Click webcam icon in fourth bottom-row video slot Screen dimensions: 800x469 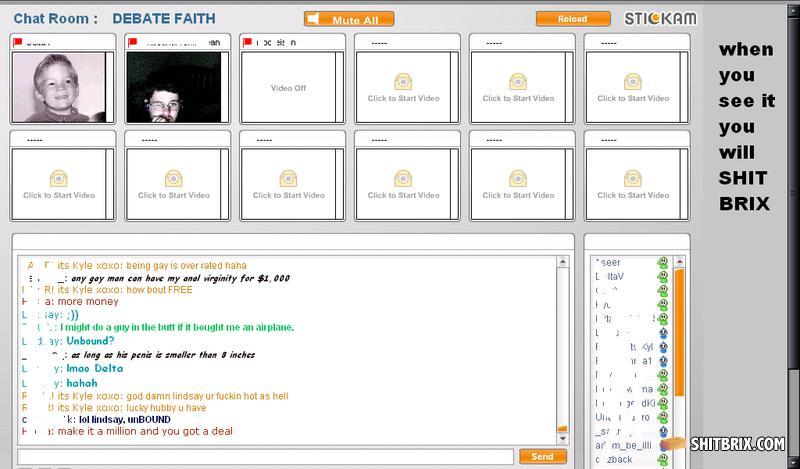(403, 179)
